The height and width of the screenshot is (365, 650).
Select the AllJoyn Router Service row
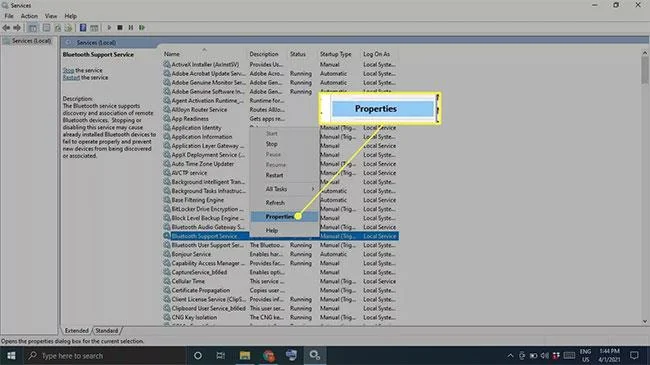tap(281, 110)
